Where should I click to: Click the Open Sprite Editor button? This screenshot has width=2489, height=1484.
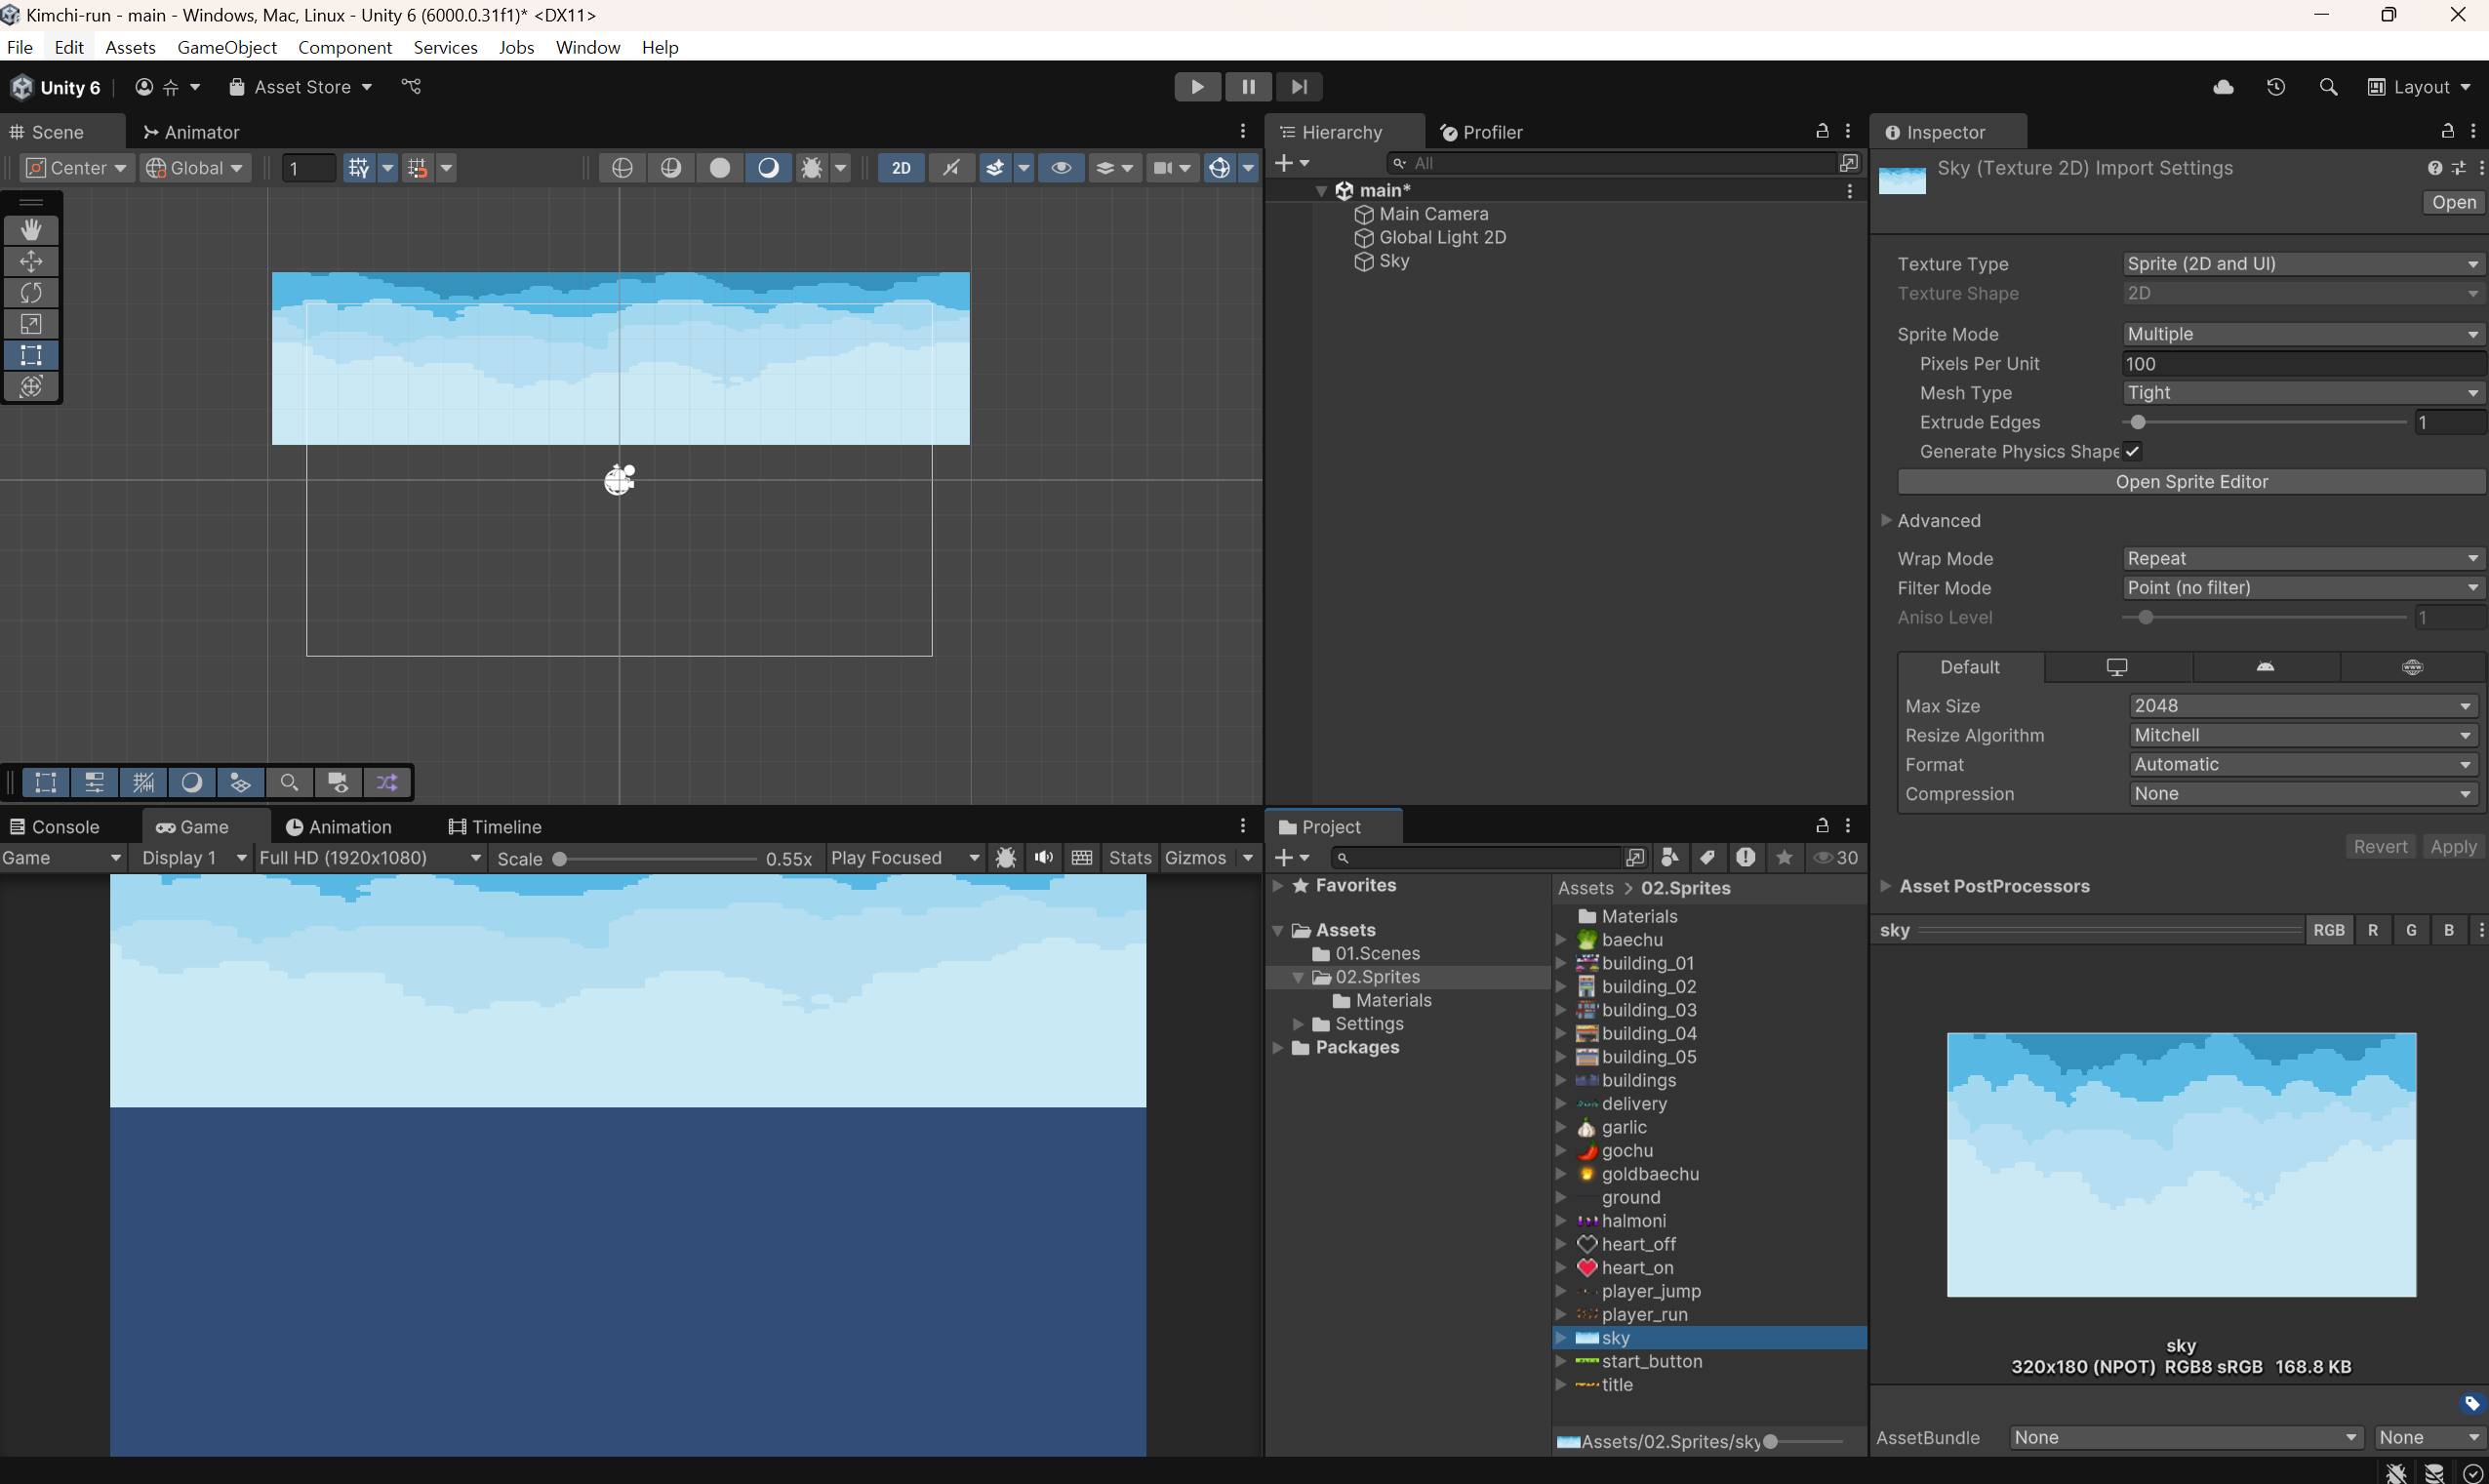[2191, 482]
